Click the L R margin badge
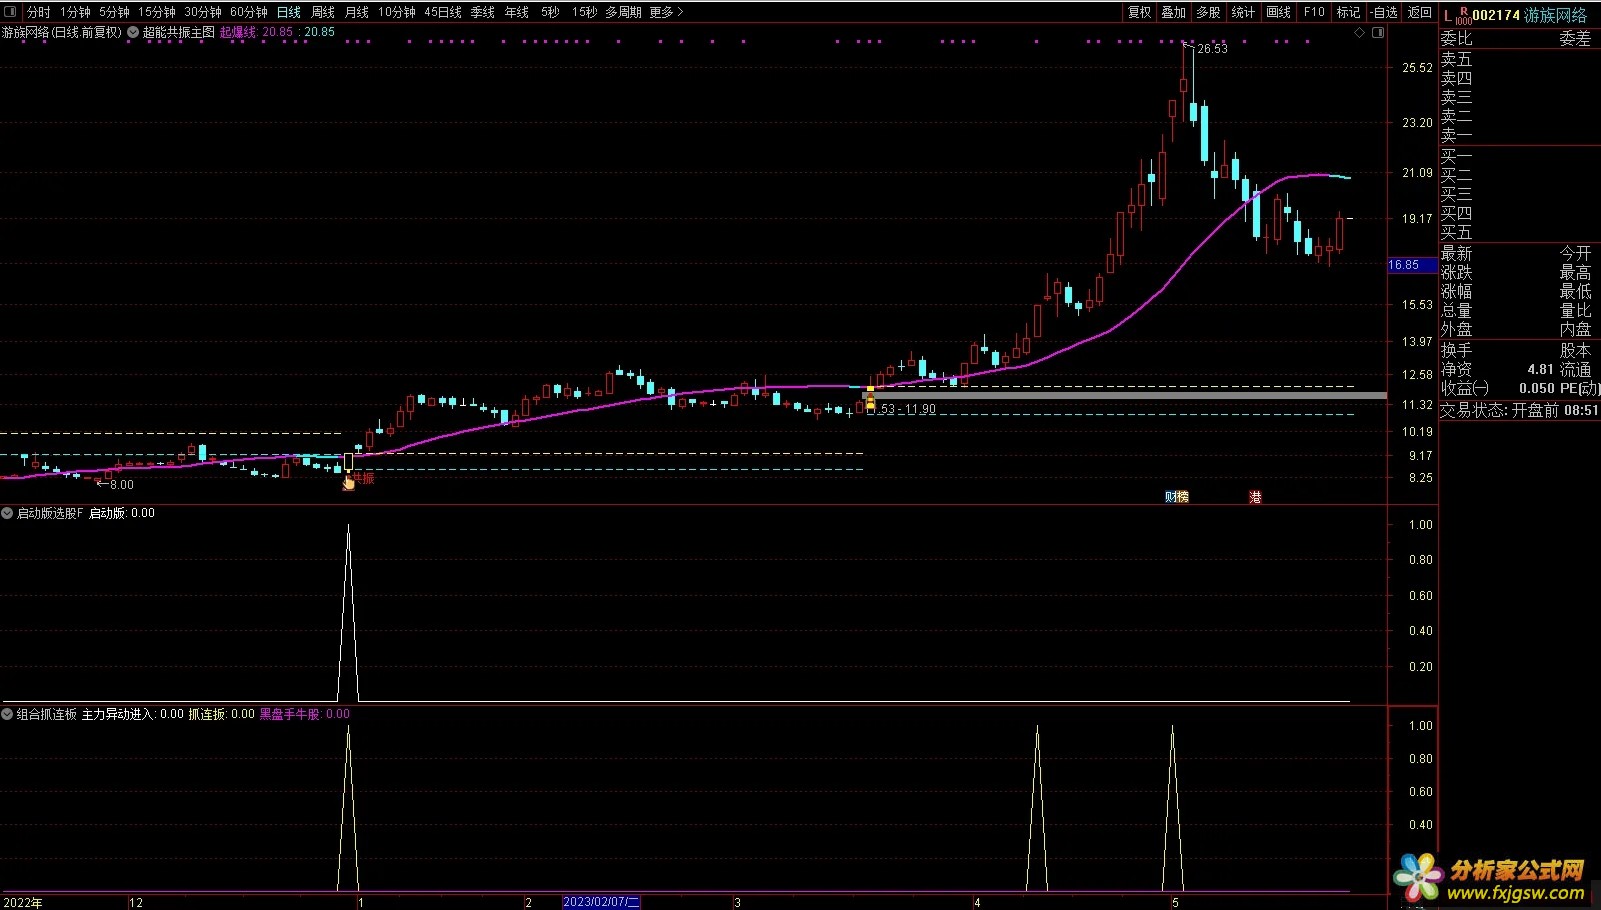 tap(1457, 15)
